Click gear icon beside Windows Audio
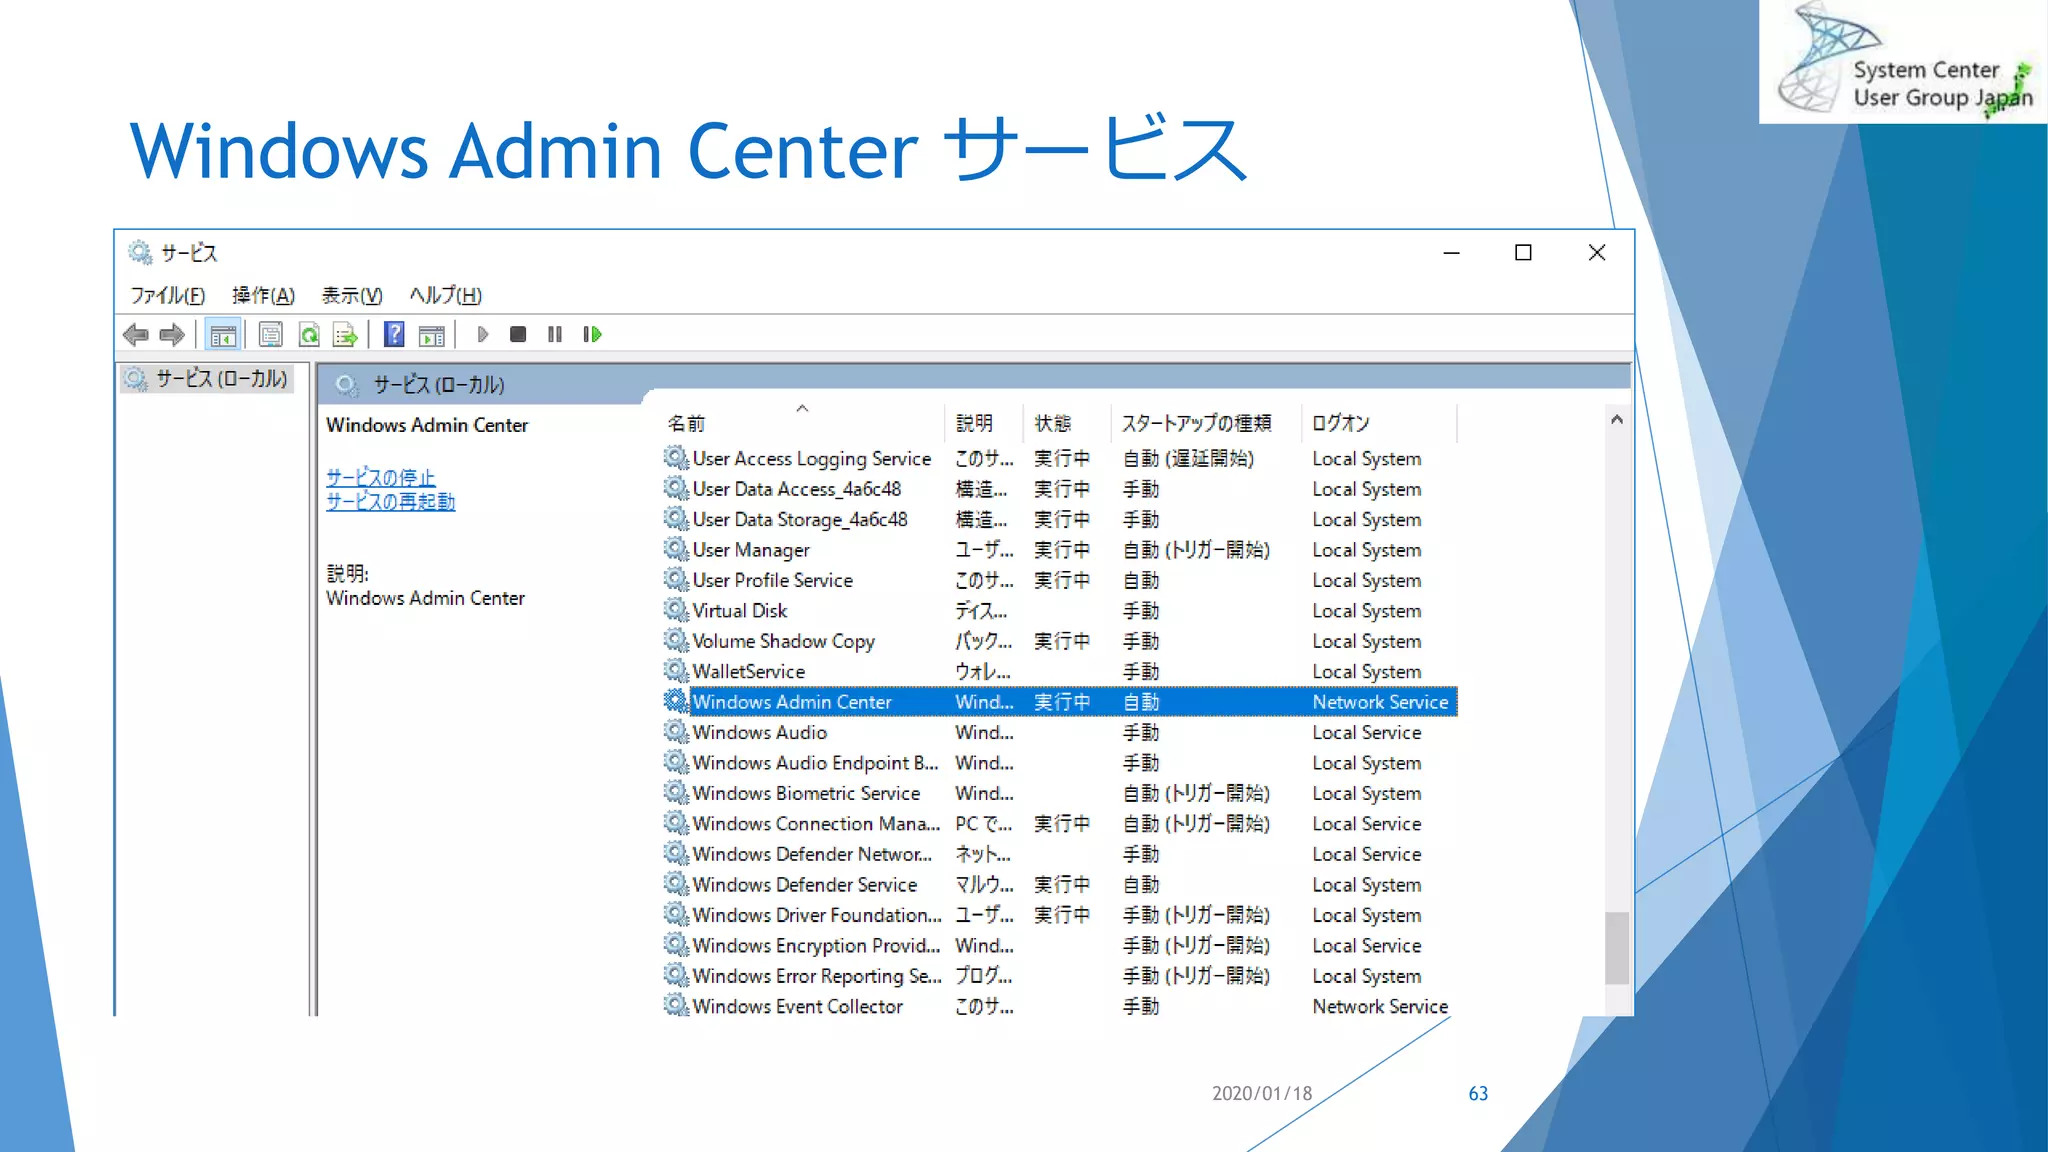Viewport: 2048px width, 1152px height. [676, 731]
